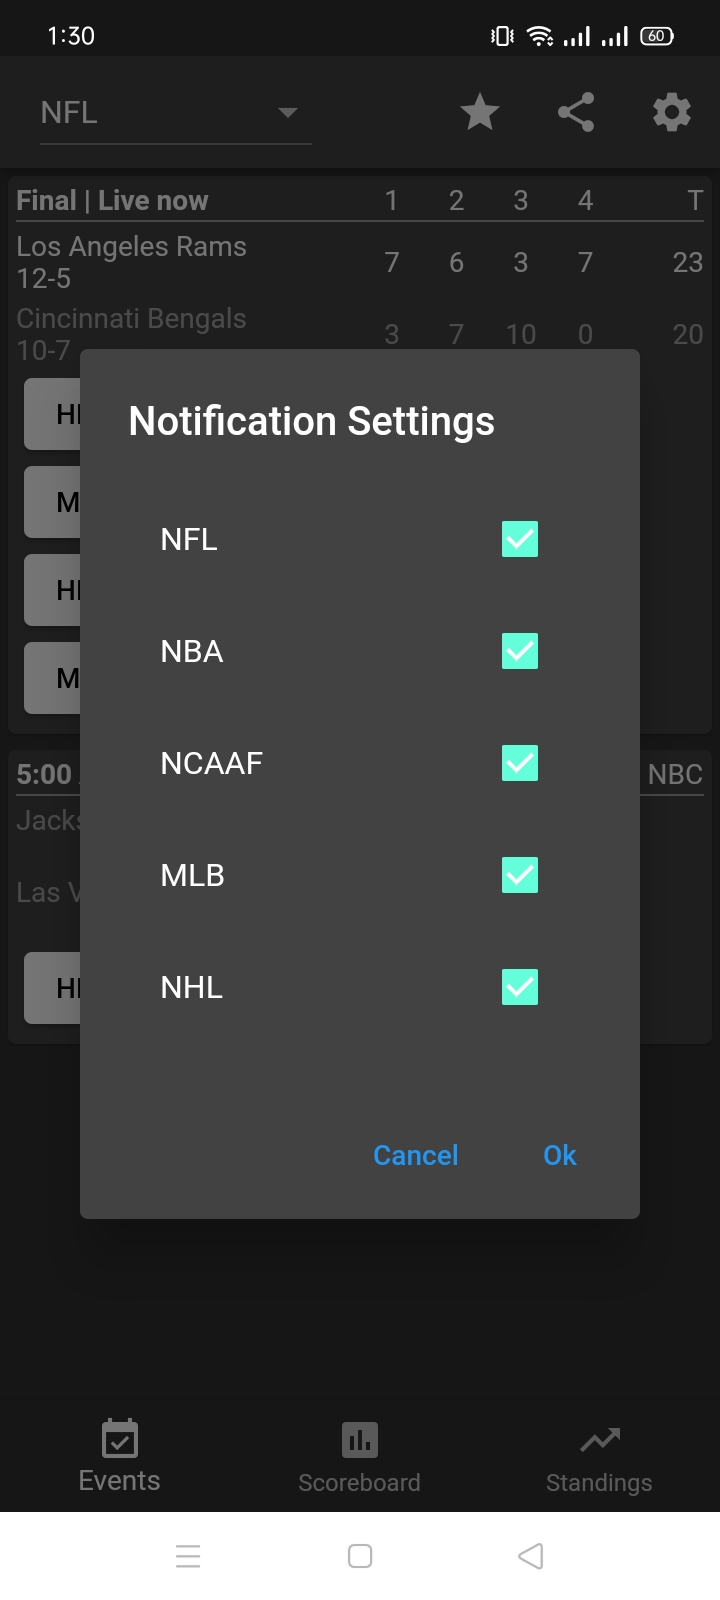This screenshot has height=1600, width=720.
Task: Expand the NFL league dropdown arrow
Action: pyautogui.click(x=288, y=112)
